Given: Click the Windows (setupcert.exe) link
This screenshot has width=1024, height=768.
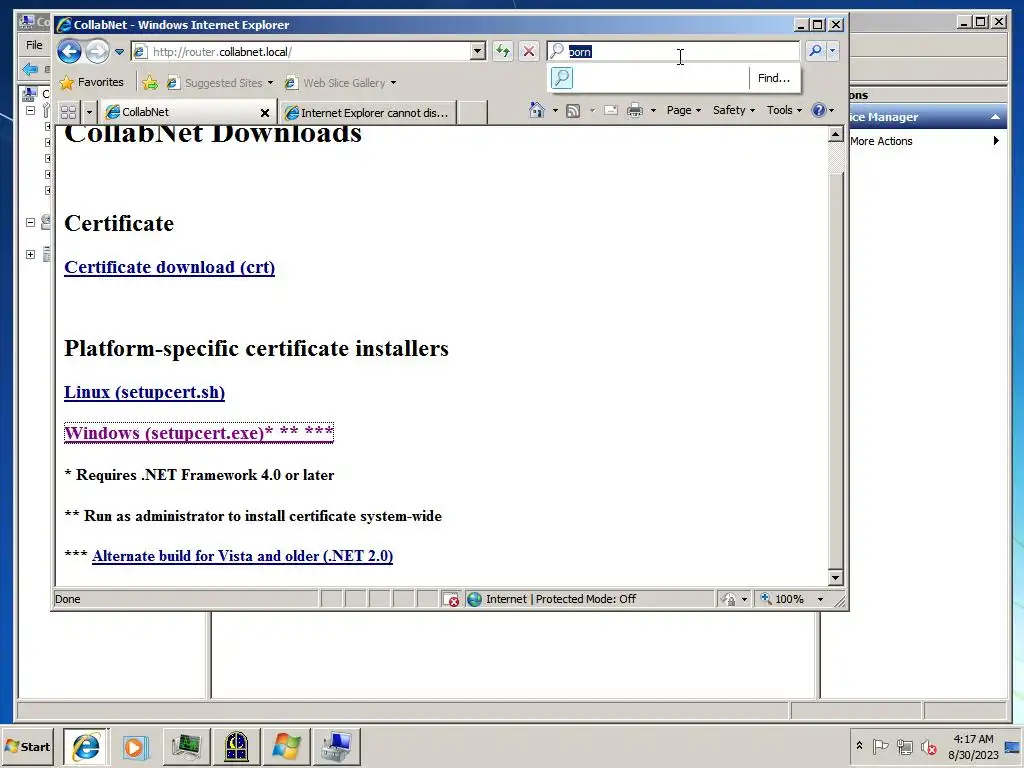Looking at the screenshot, I should click(199, 433).
